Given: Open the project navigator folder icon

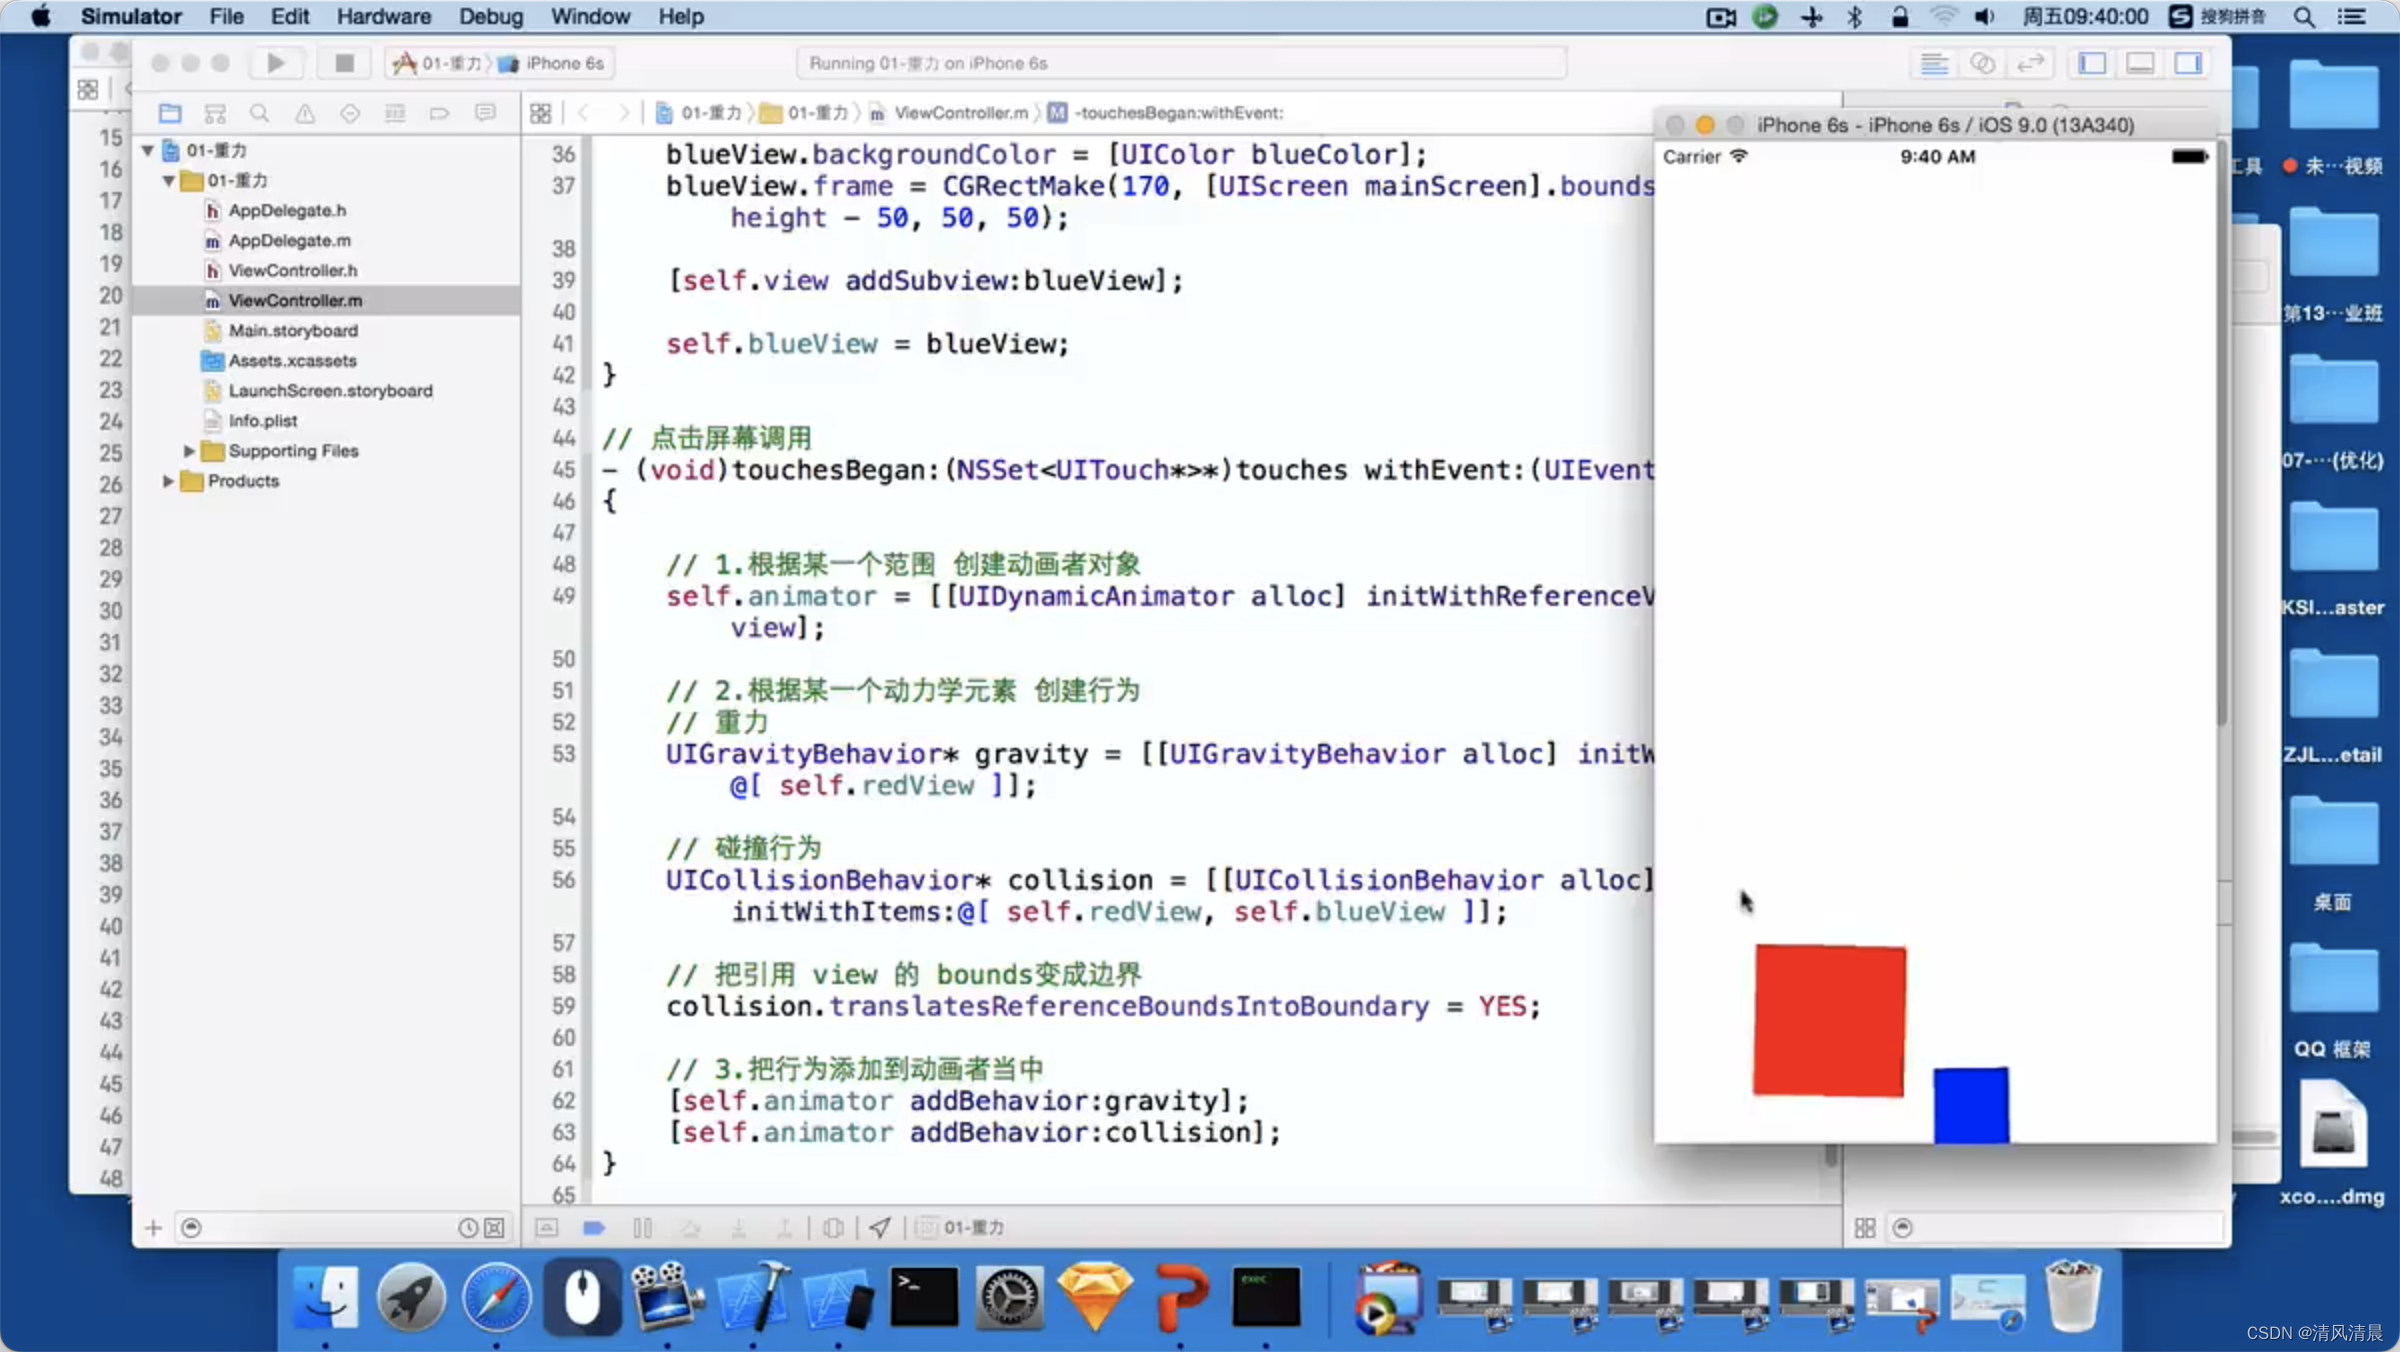Looking at the screenshot, I should [x=170, y=113].
